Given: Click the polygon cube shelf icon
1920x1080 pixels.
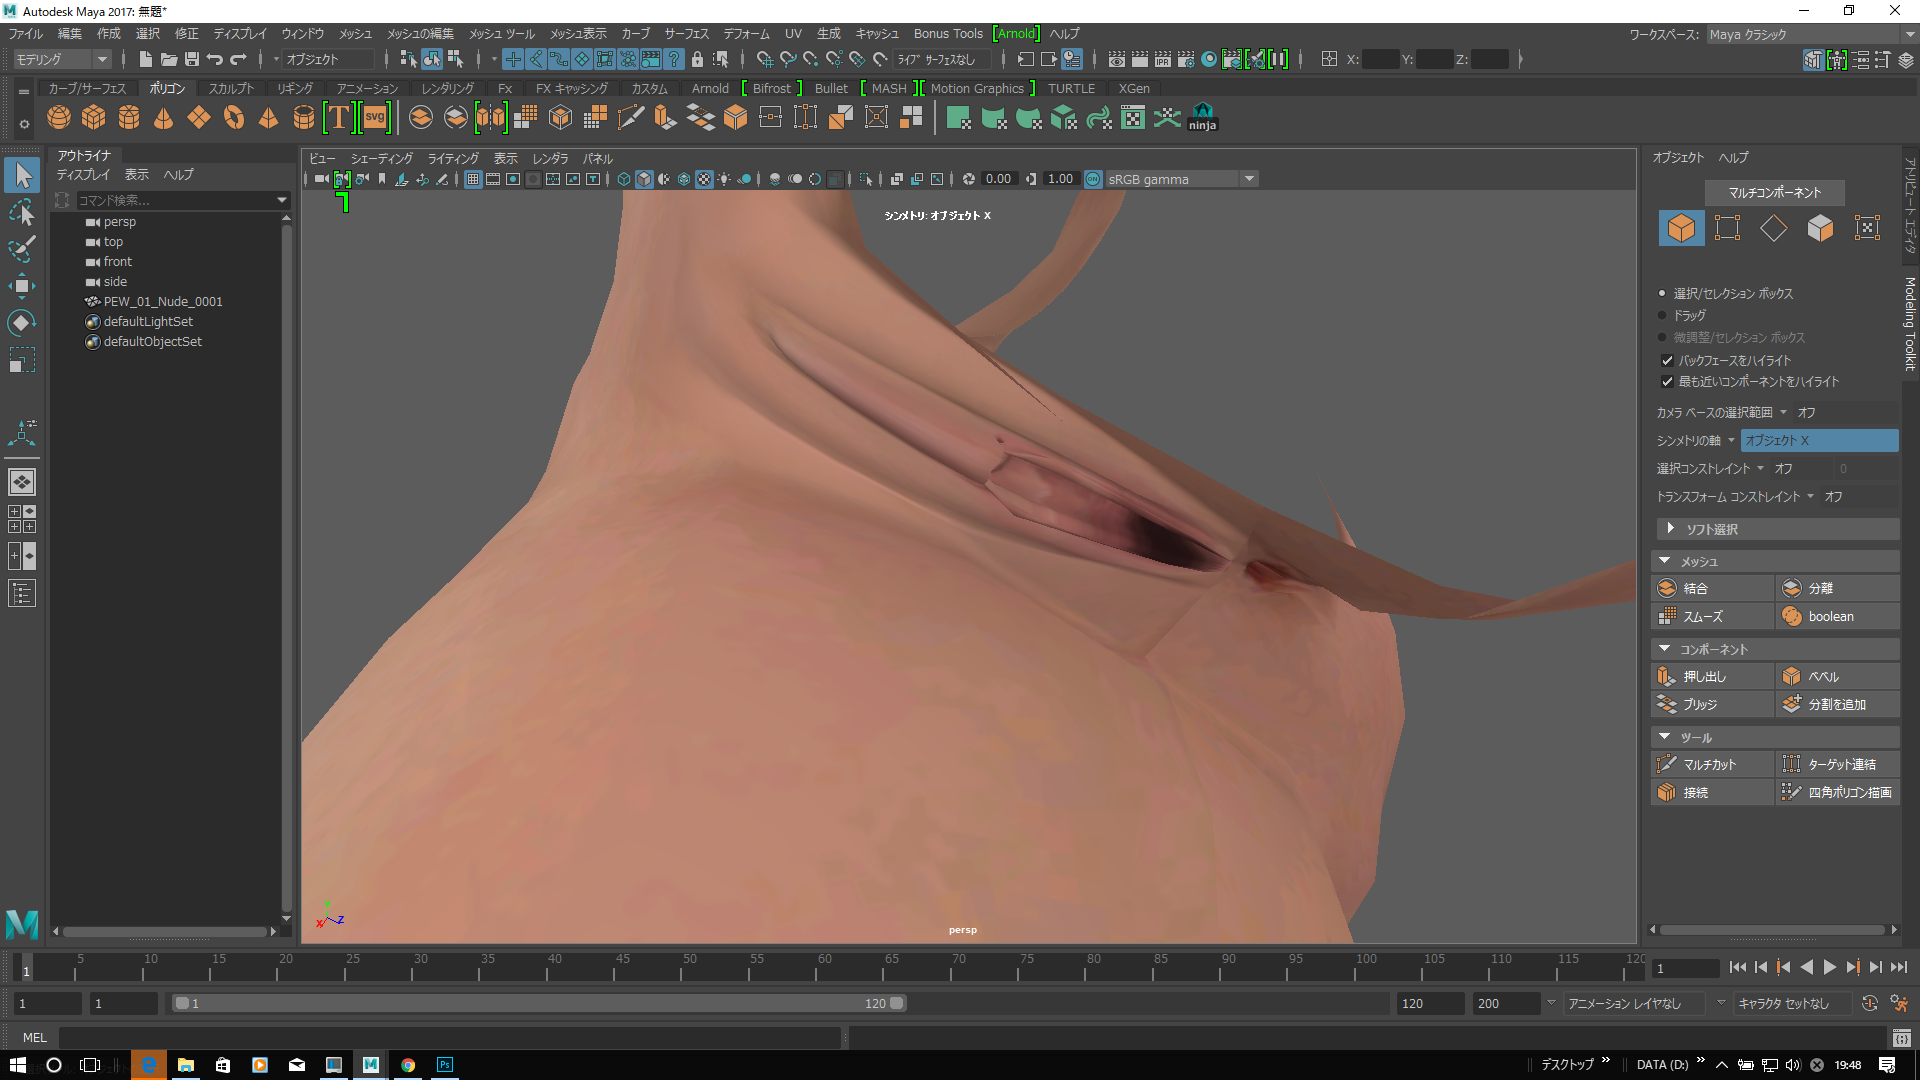Looking at the screenshot, I should point(94,118).
